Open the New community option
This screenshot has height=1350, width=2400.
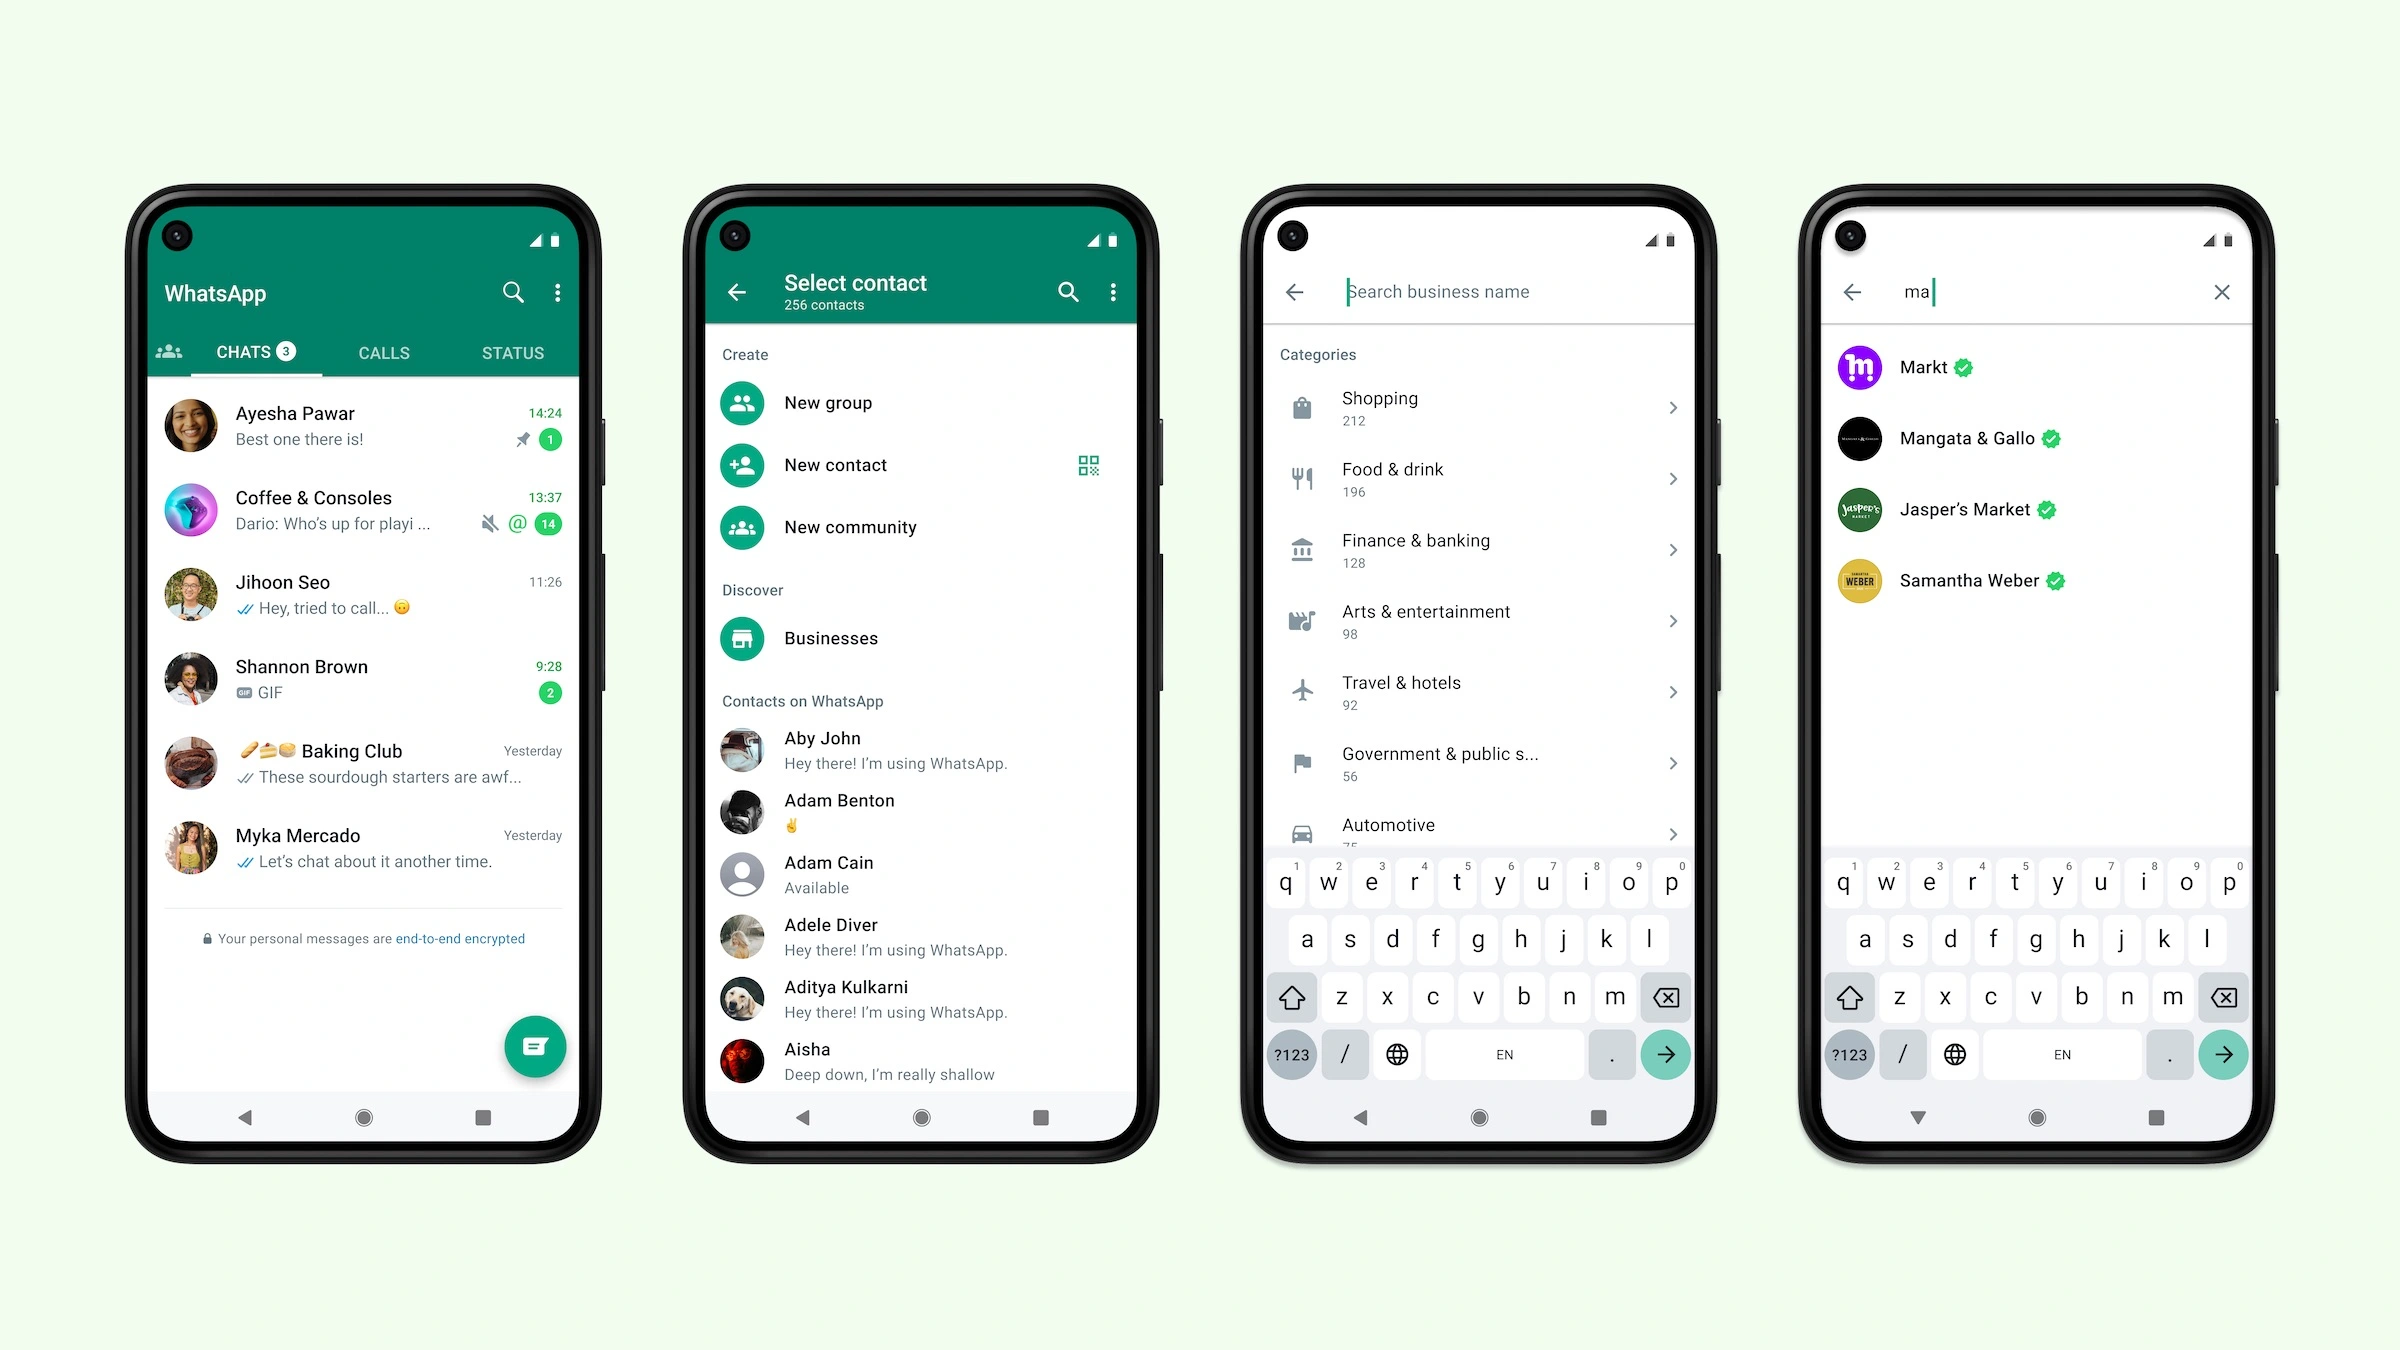[x=851, y=527]
